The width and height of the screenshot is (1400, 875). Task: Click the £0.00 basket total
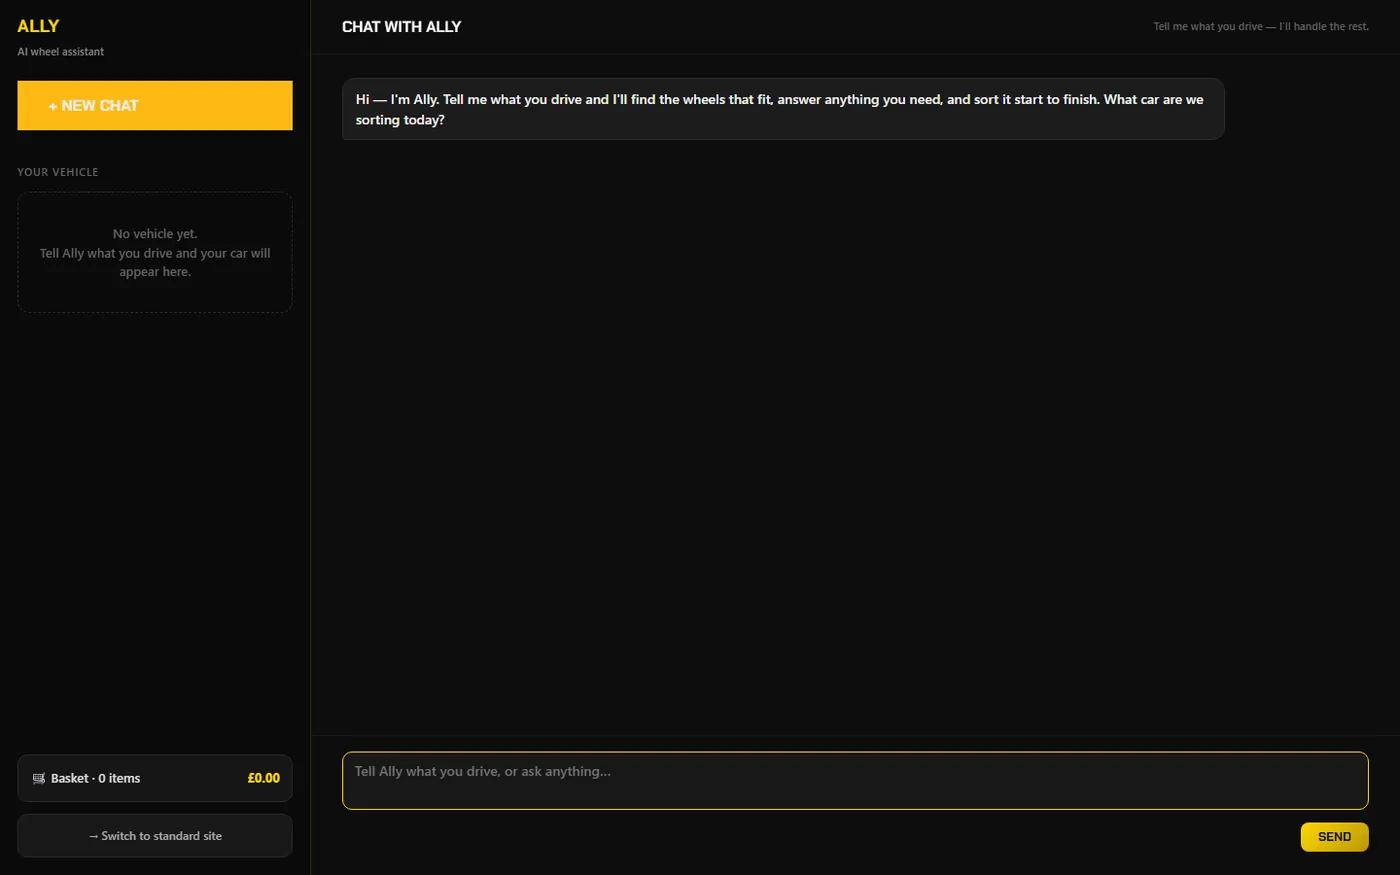coord(263,778)
